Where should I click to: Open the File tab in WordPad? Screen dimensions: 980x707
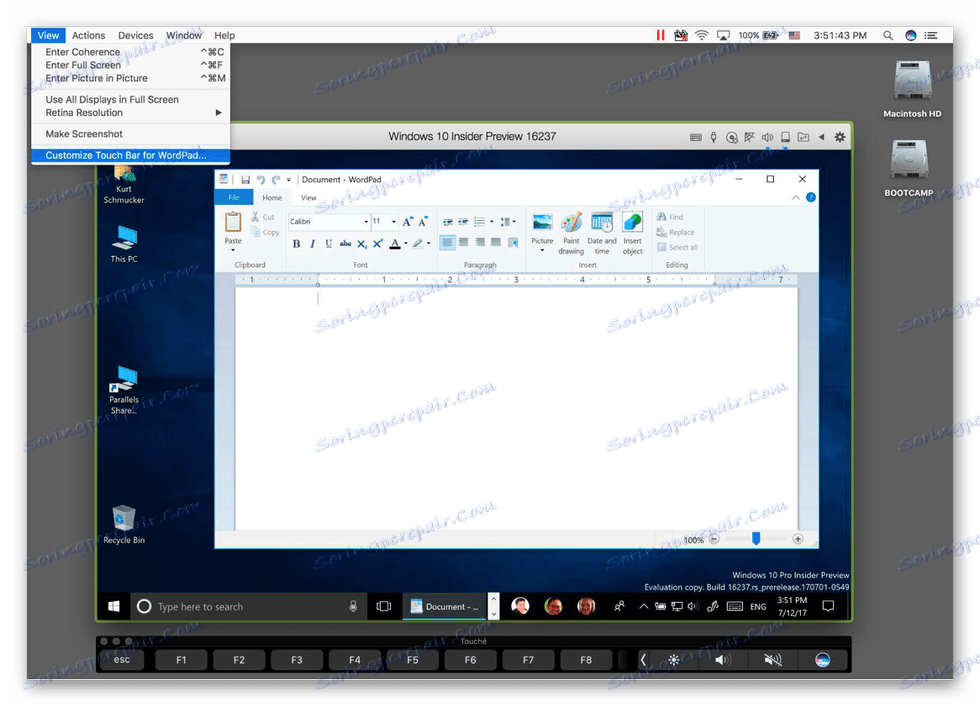point(234,198)
